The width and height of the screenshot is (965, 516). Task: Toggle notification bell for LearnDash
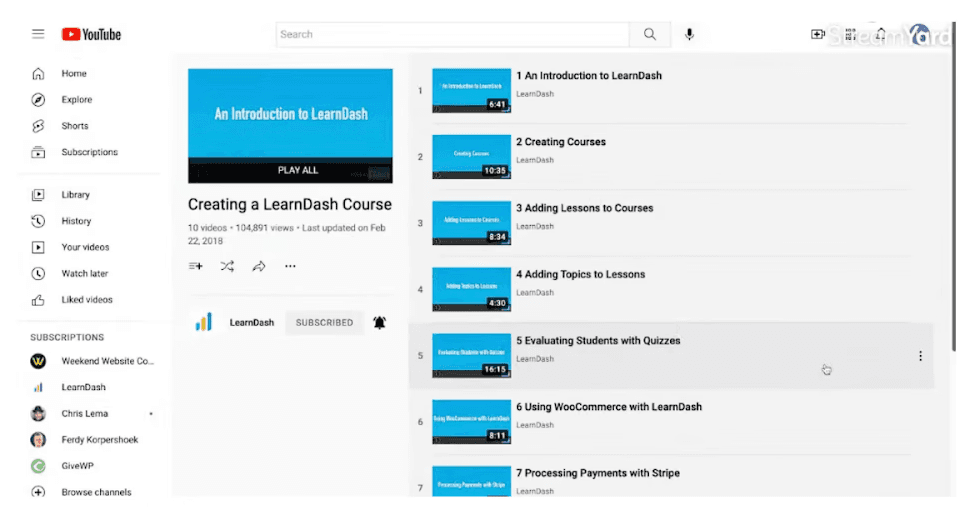(x=380, y=323)
